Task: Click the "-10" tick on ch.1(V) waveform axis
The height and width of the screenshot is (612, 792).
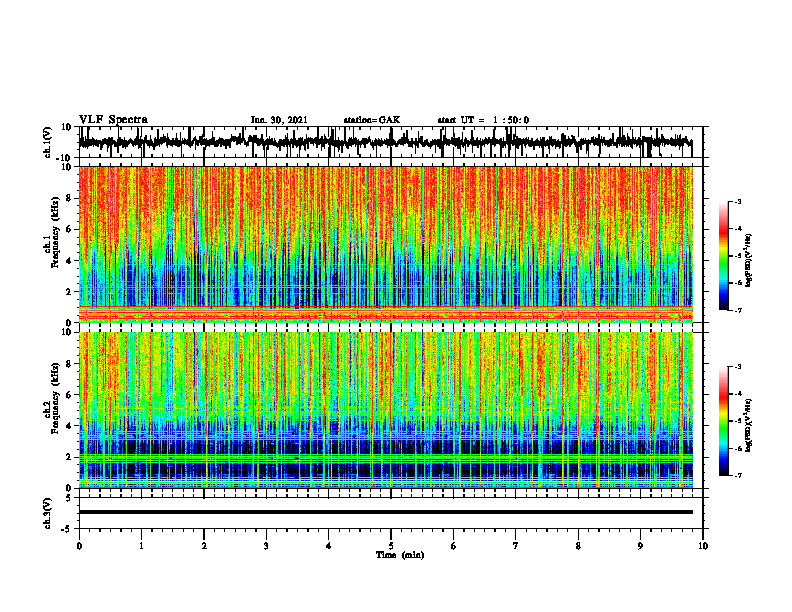Action: (65, 158)
